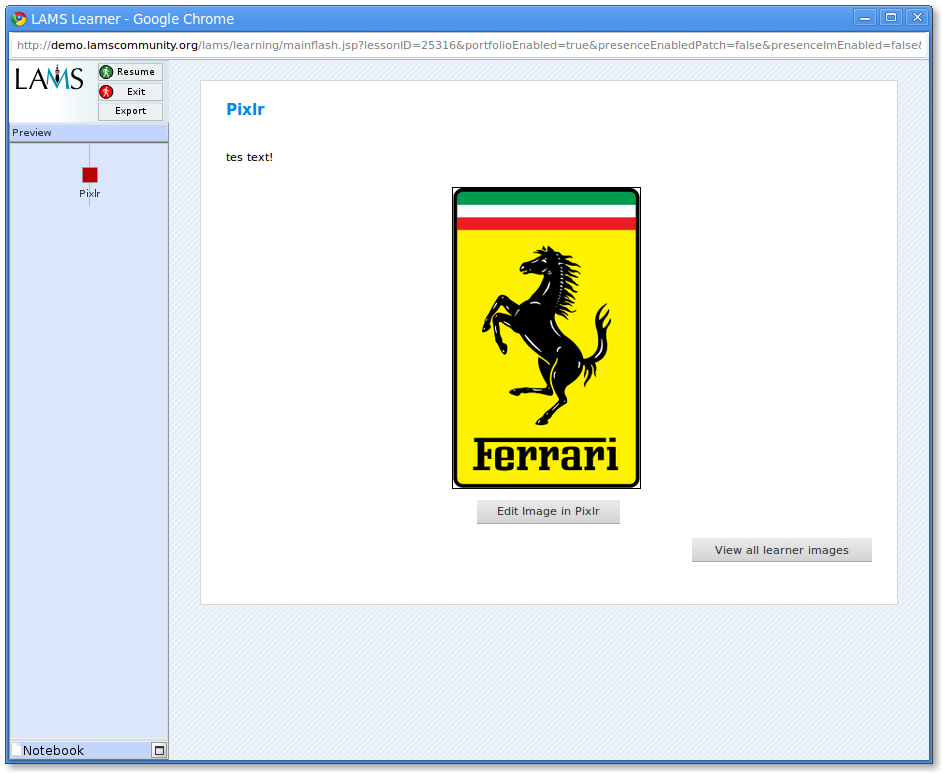Click the Notebook page icon
Image resolution: width=942 pixels, height=773 pixels.
pos(16,750)
